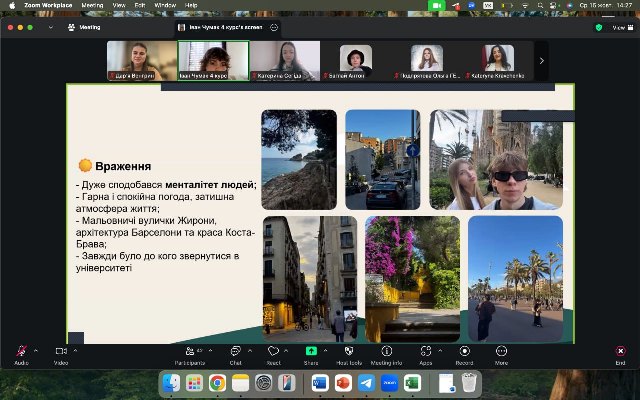Open the Apps icon
This screenshot has width=640, height=400.
tap(425, 352)
